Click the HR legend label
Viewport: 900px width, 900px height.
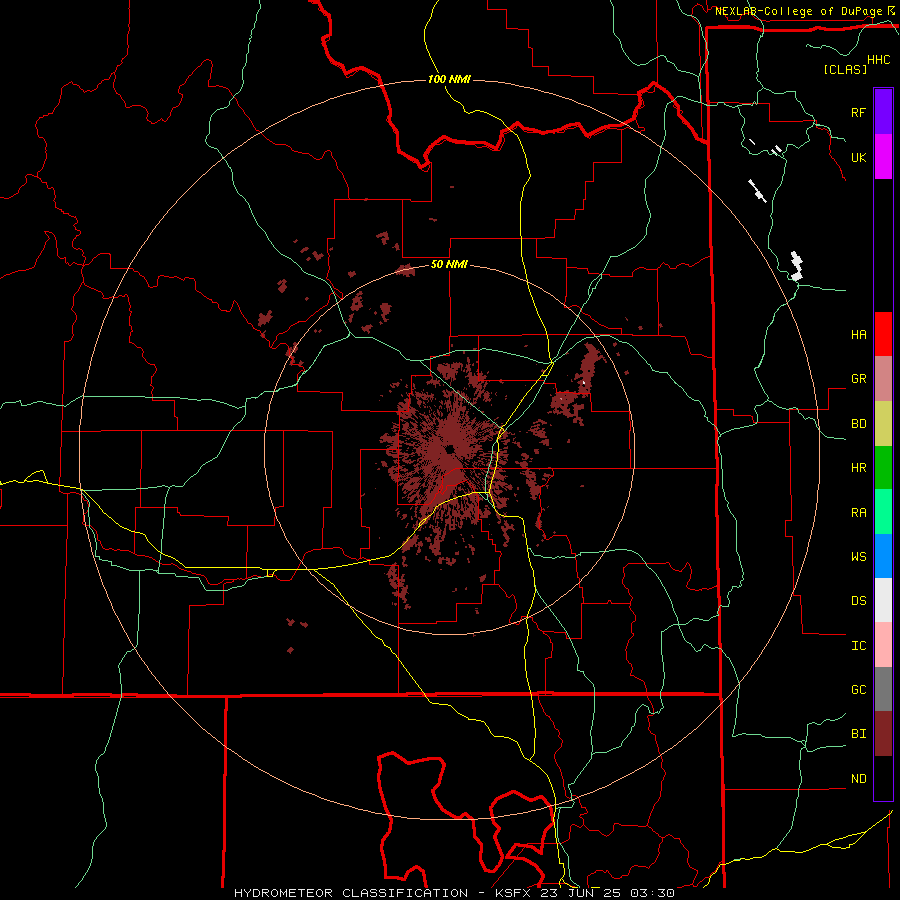pyautogui.click(x=858, y=468)
